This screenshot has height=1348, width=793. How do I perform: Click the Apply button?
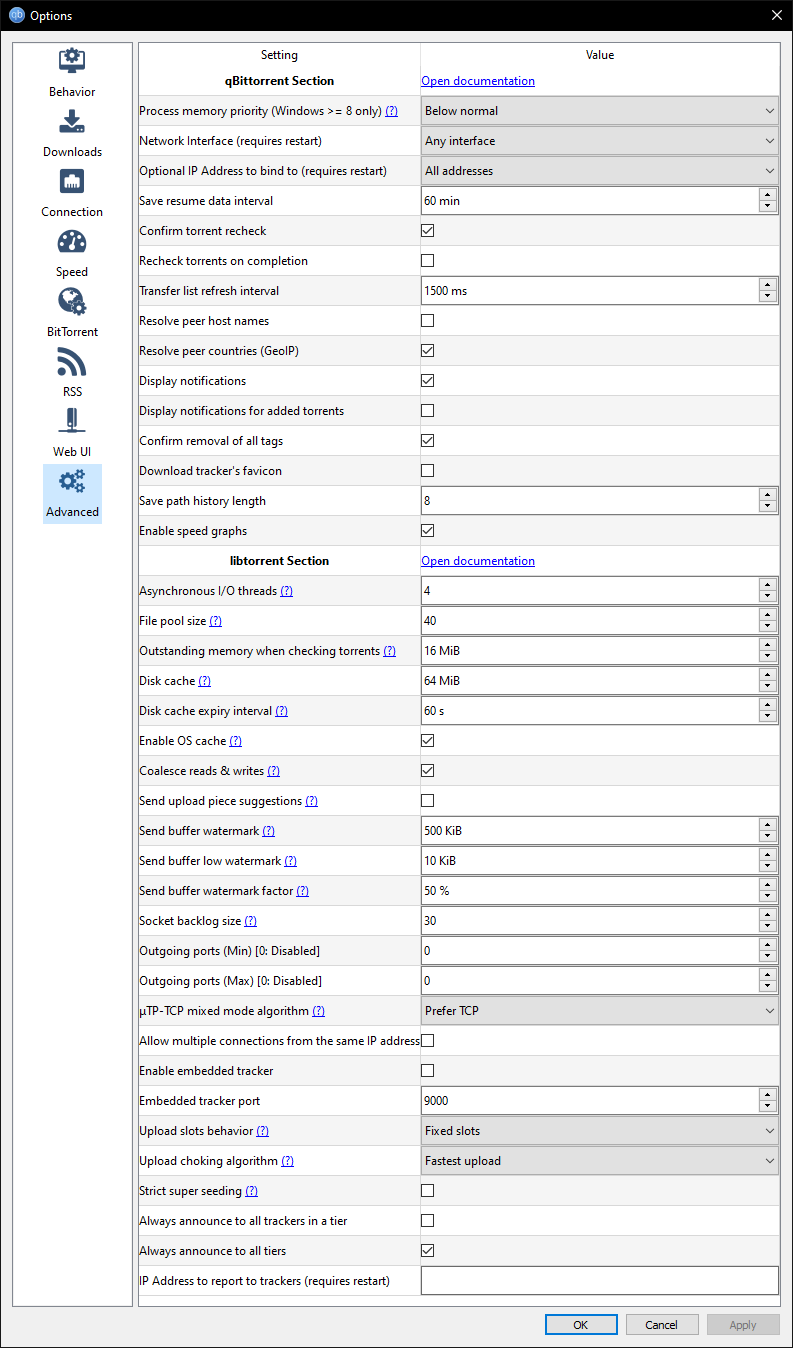[743, 1324]
